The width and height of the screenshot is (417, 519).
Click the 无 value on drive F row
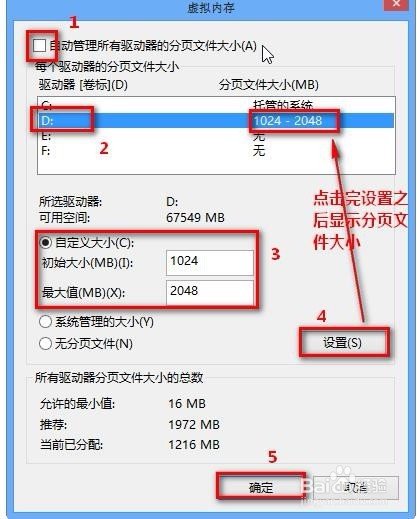tap(259, 151)
